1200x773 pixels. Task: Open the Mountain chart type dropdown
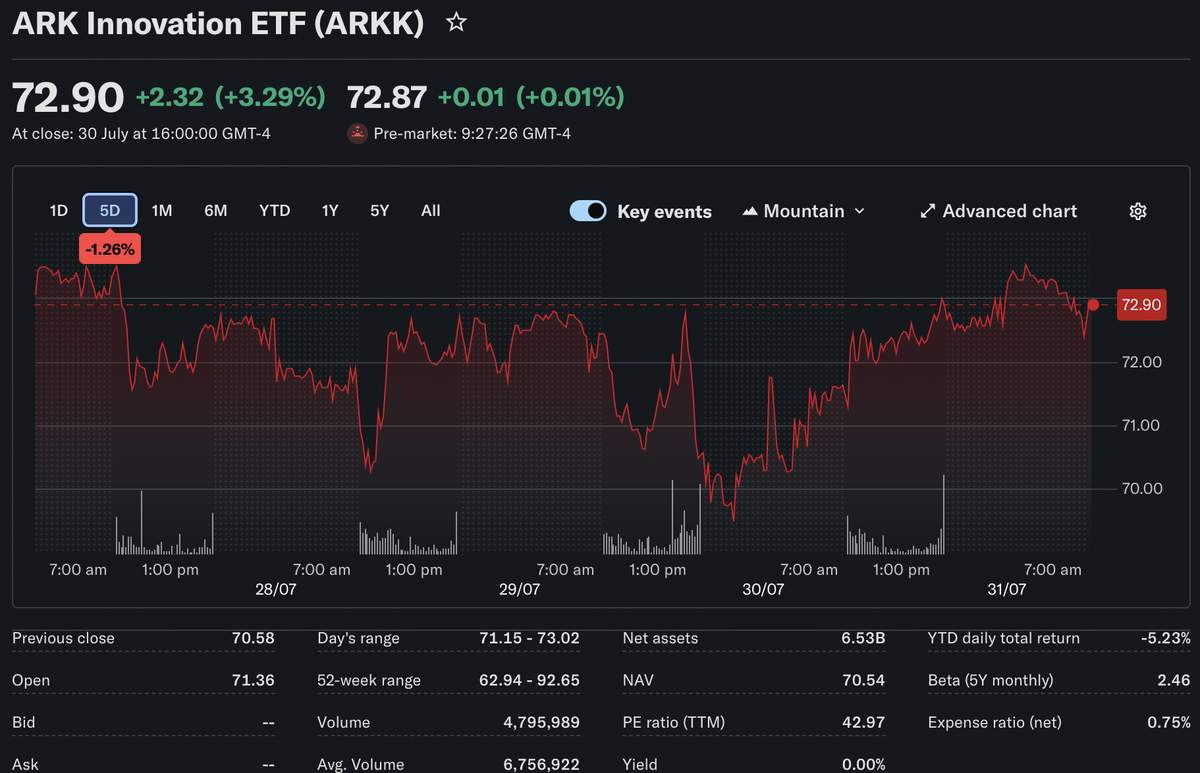(x=804, y=211)
